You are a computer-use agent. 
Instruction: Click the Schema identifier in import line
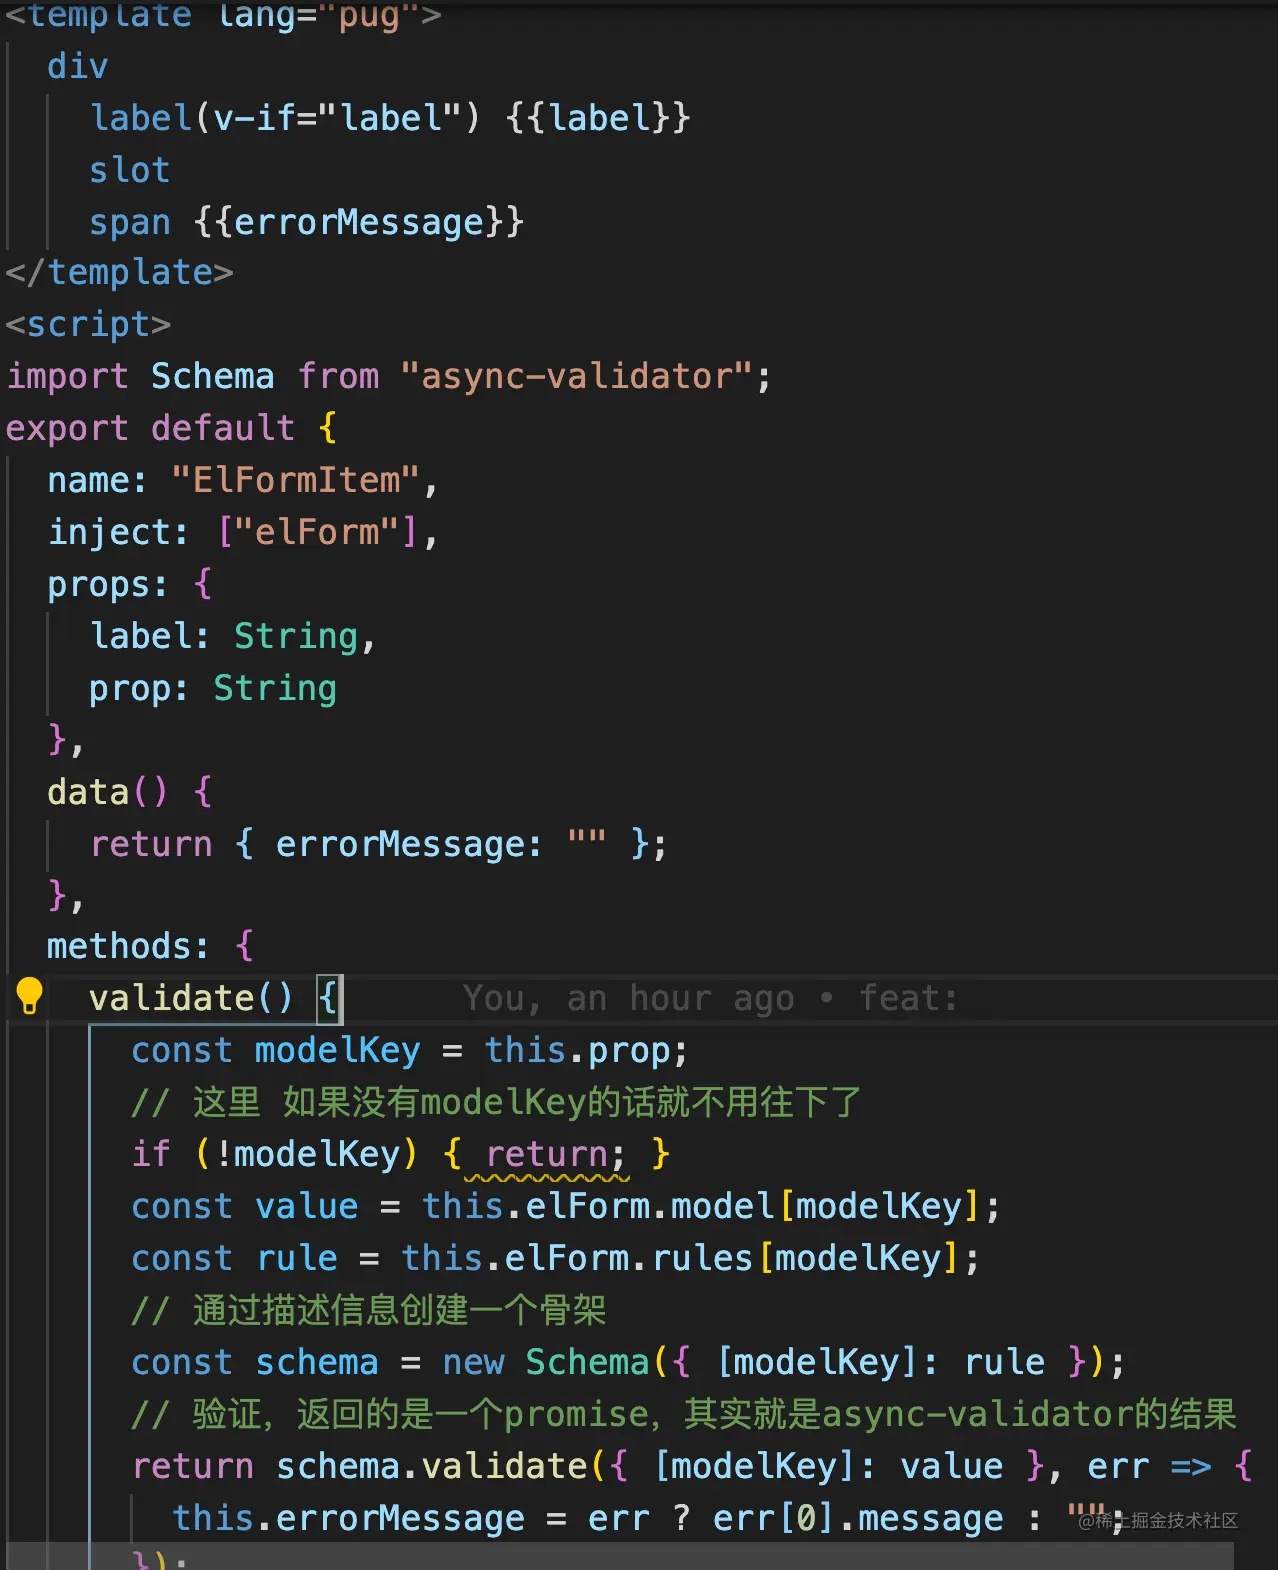[x=212, y=376]
